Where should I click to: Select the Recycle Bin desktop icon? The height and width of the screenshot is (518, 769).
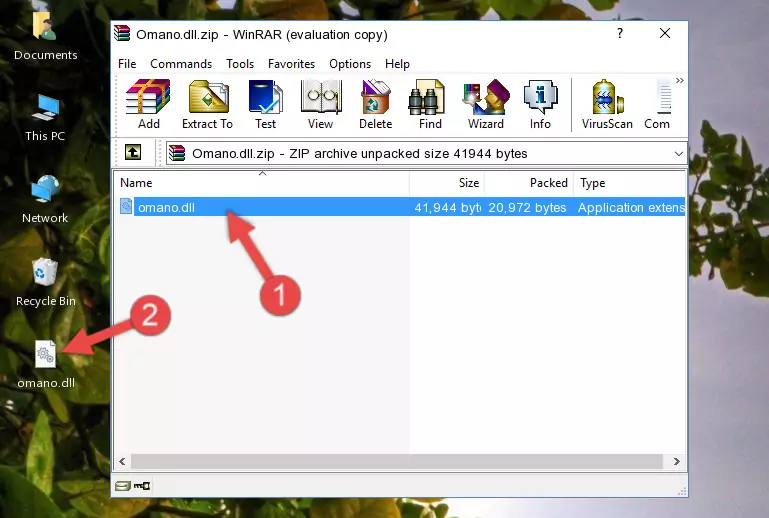46,282
